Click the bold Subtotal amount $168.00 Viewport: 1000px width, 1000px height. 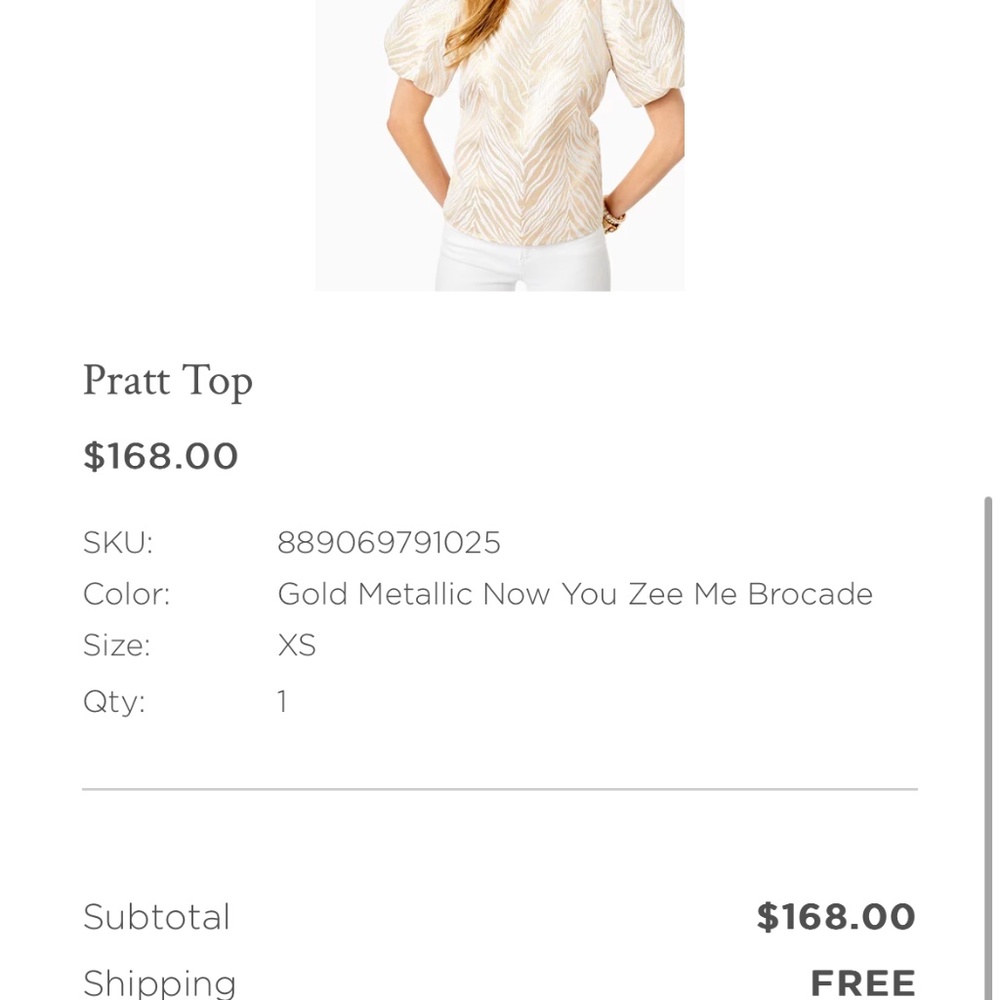click(836, 917)
